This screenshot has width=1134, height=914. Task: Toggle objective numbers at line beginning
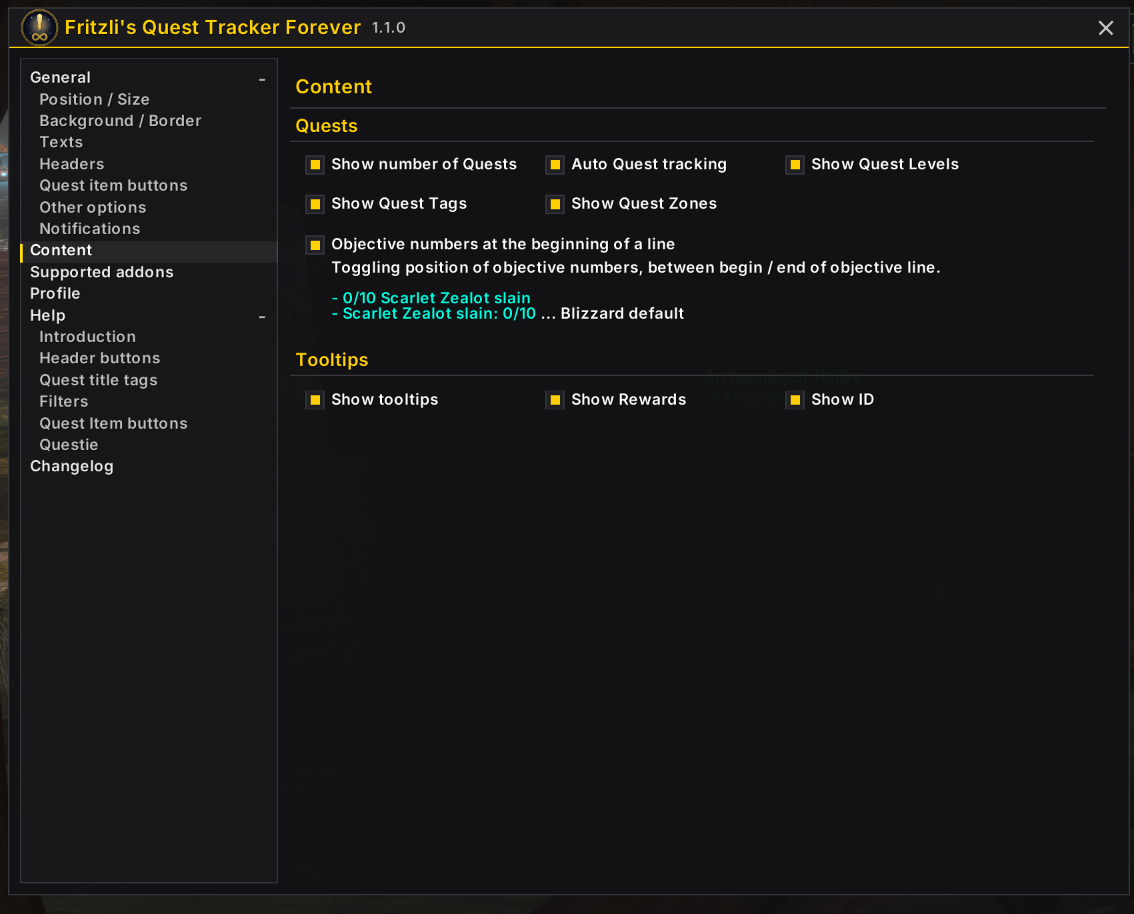[x=315, y=245]
